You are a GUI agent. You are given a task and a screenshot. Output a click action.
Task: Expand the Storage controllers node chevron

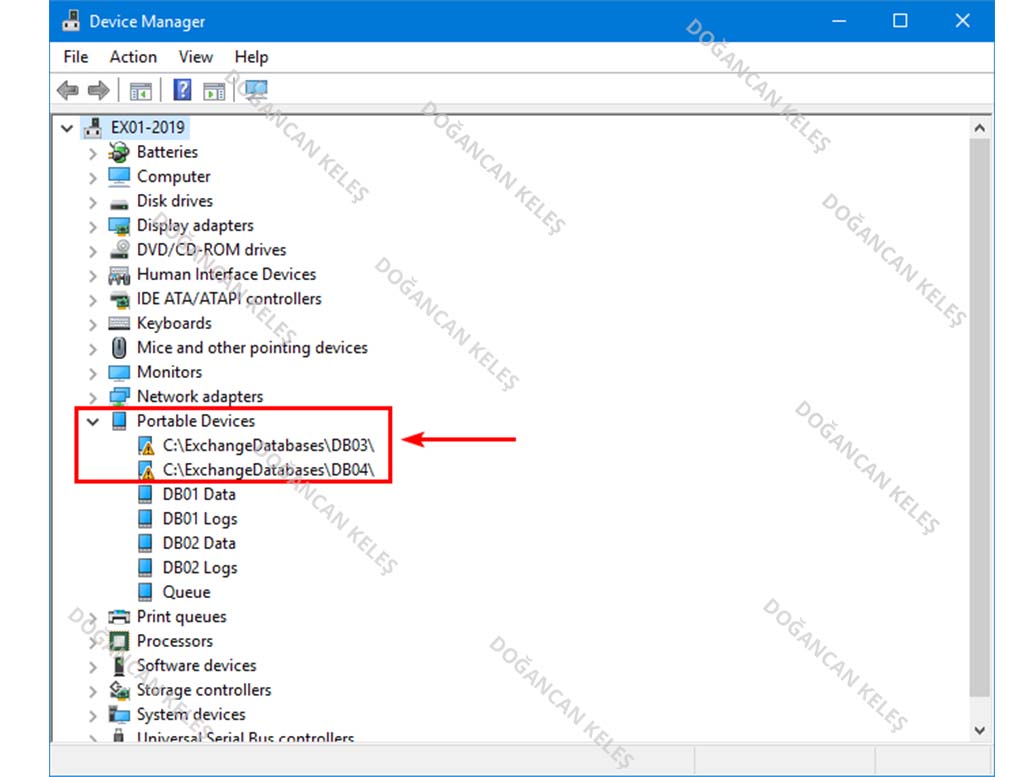[x=93, y=691]
